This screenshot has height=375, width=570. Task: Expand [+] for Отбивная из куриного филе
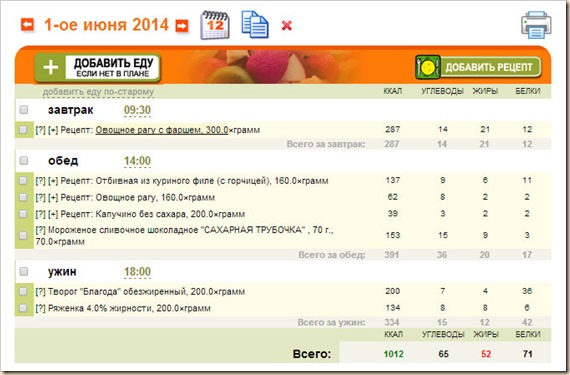pyautogui.click(x=53, y=181)
